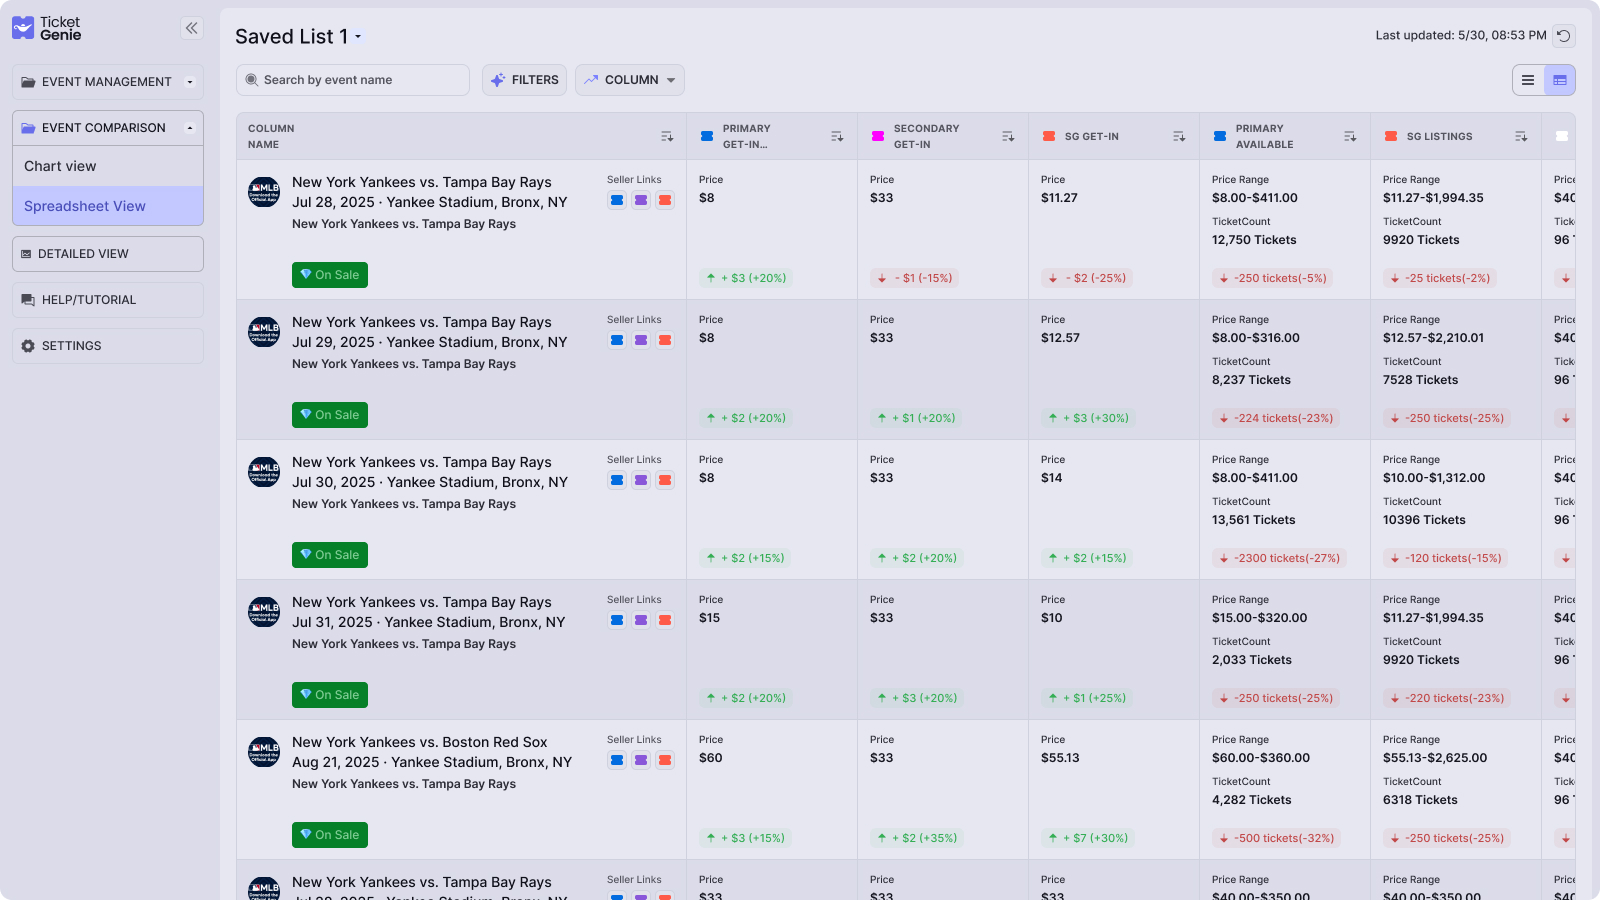Open red seller link for Boston Red Sox game

tap(665, 760)
